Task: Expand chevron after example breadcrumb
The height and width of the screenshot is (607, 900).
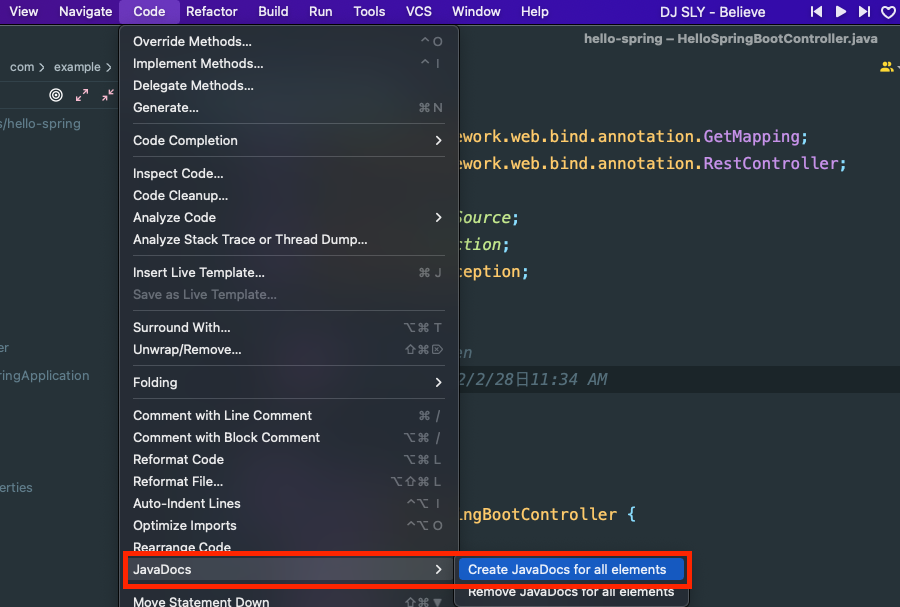Action: 108,68
